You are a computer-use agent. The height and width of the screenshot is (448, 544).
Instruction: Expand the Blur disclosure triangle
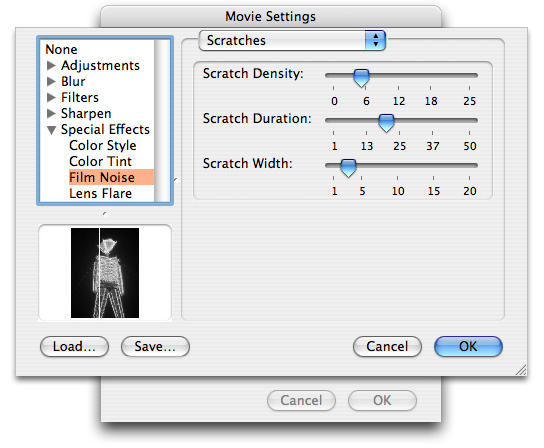click(51, 81)
